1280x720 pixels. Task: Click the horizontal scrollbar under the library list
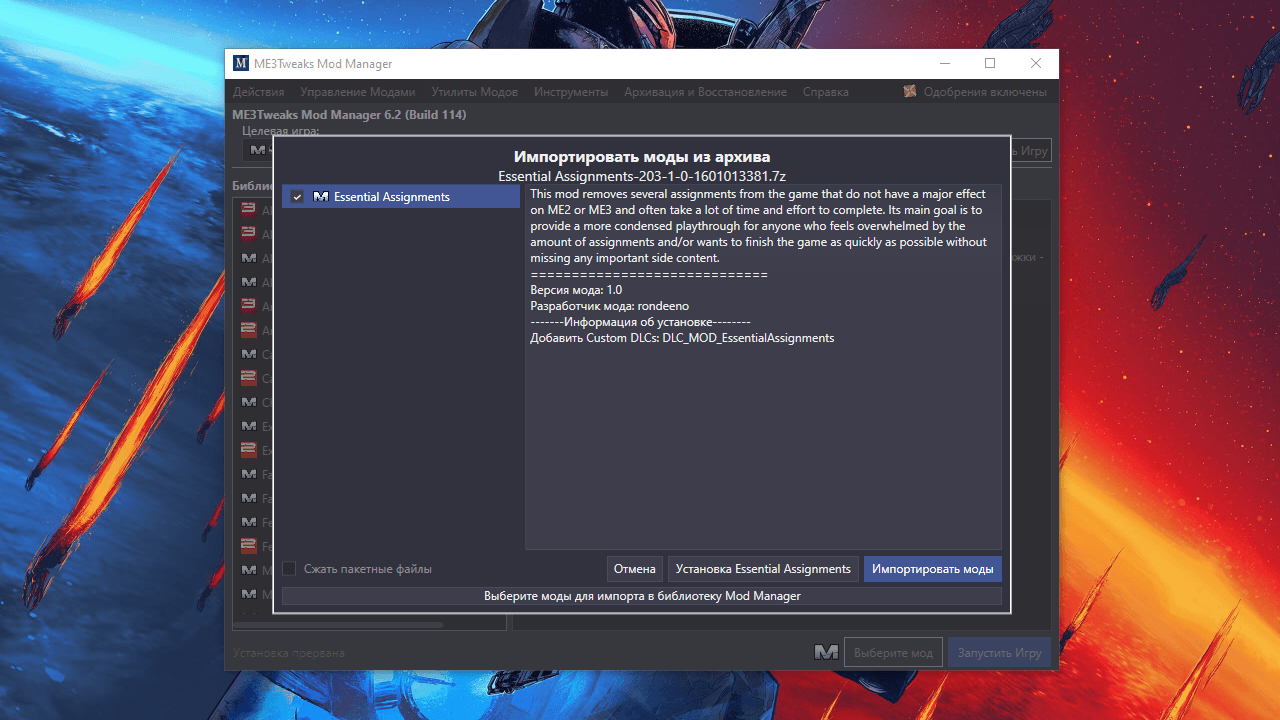(x=338, y=625)
